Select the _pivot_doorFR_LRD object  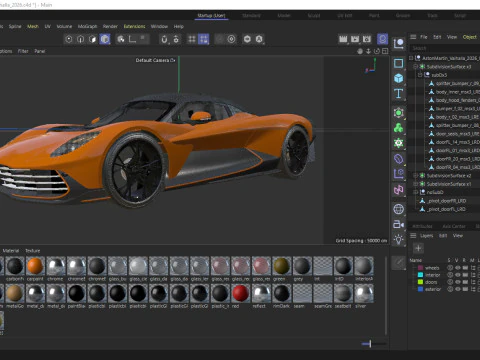click(x=447, y=201)
